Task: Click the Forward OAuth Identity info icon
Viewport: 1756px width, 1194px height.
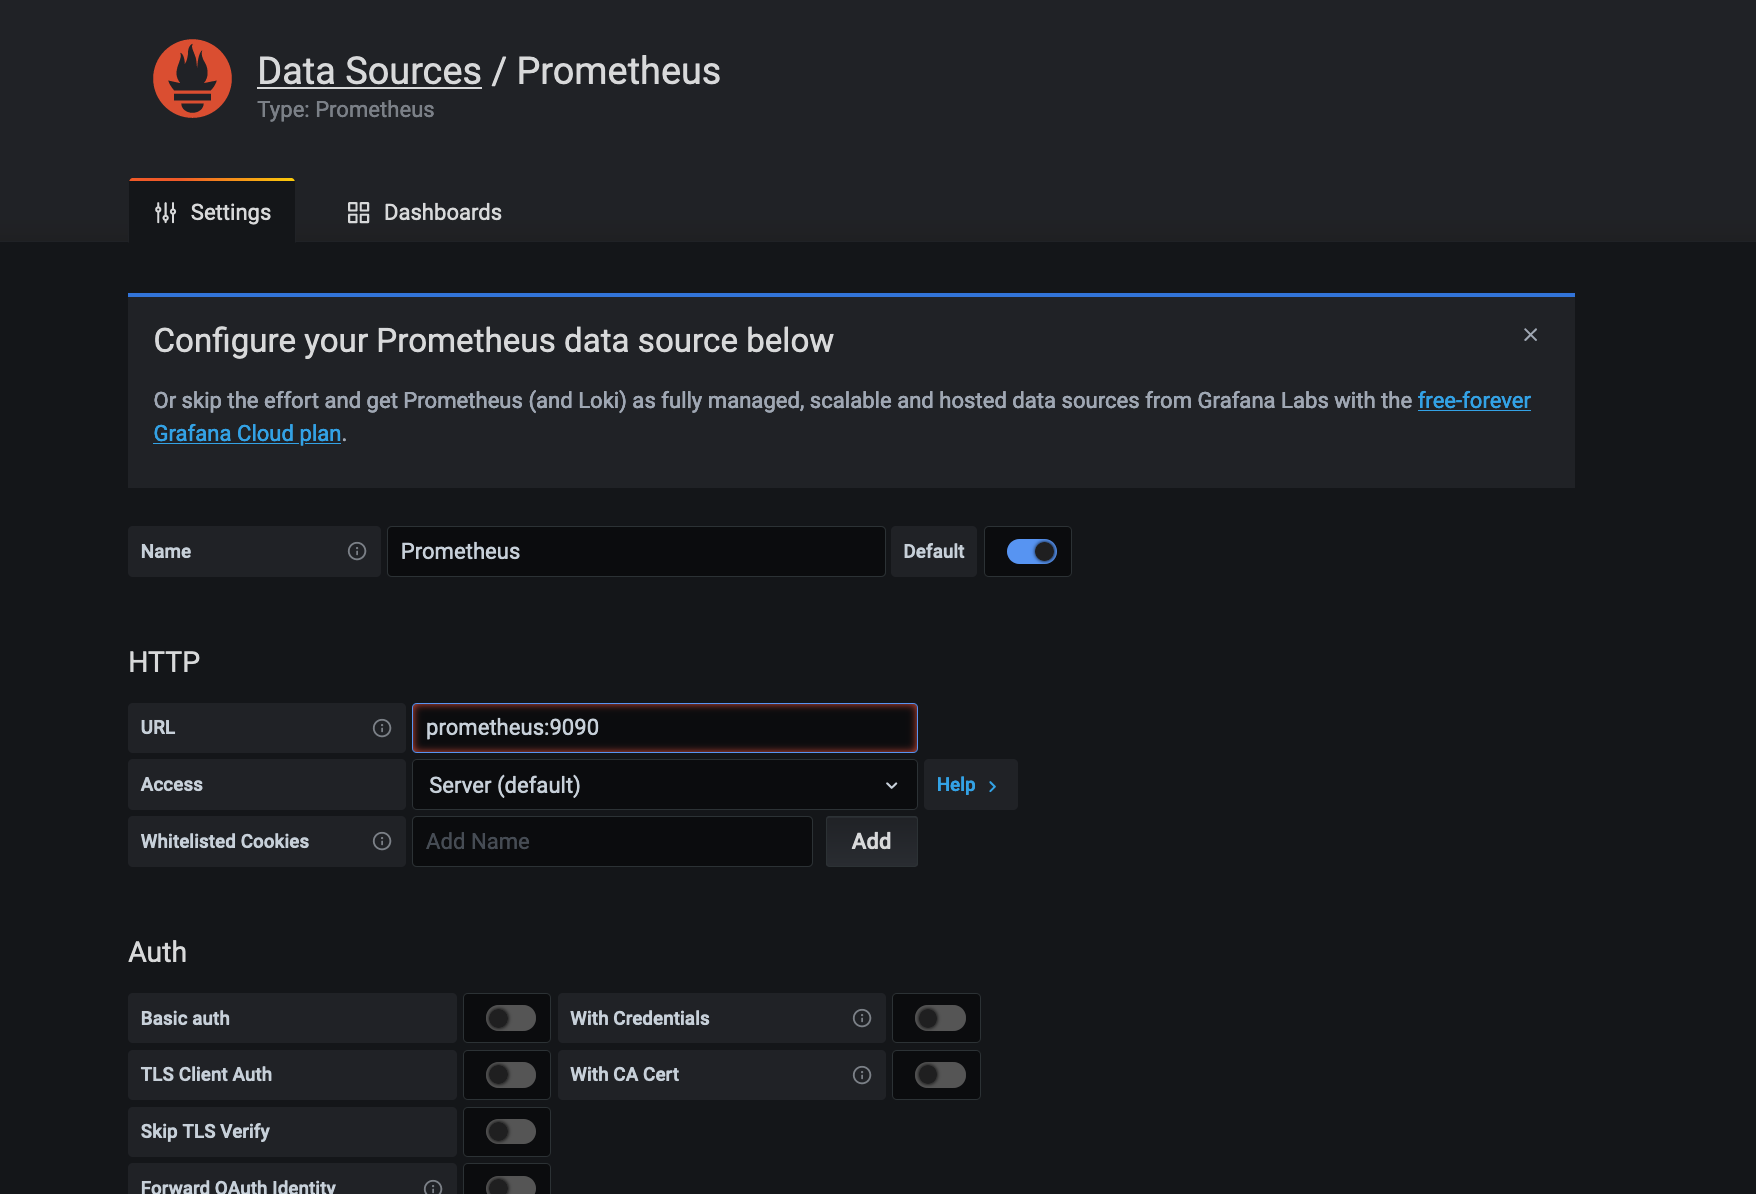Action: 433,1187
